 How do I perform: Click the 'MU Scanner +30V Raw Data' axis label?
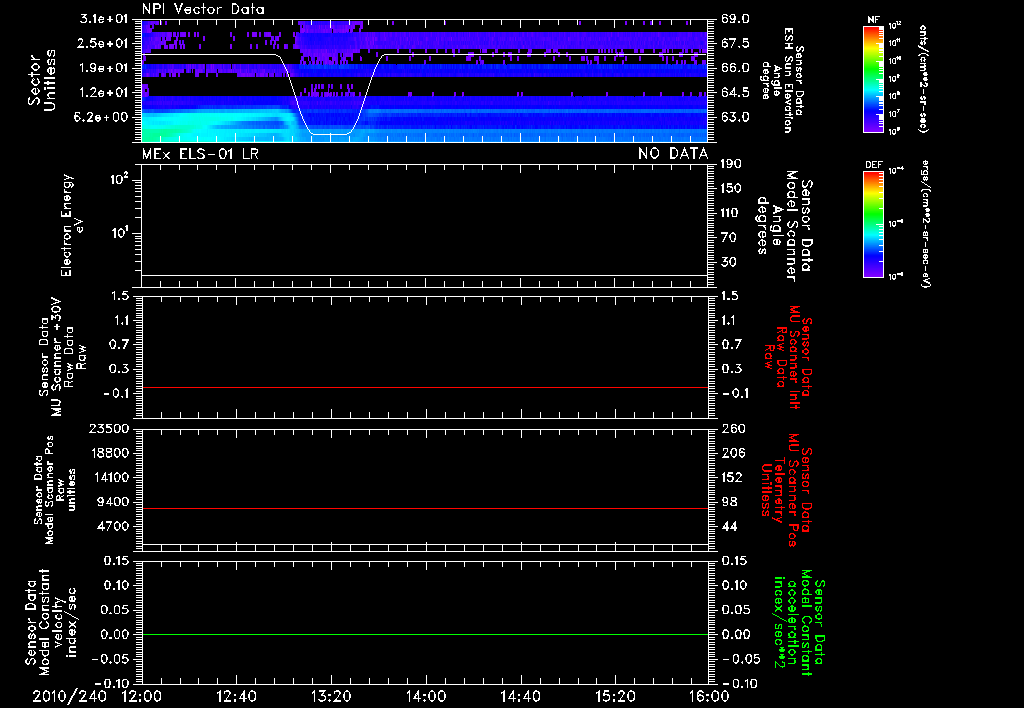[x=62, y=357]
